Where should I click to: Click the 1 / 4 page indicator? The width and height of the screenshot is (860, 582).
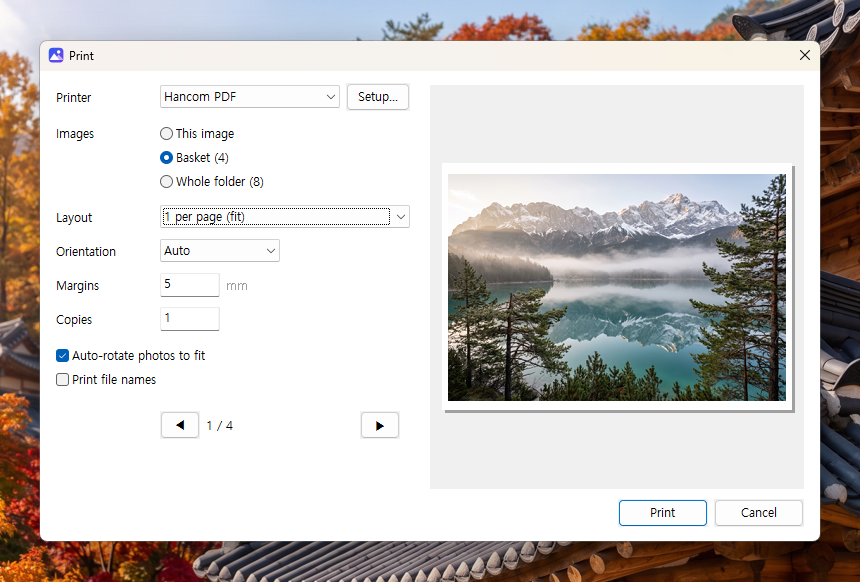click(x=219, y=426)
